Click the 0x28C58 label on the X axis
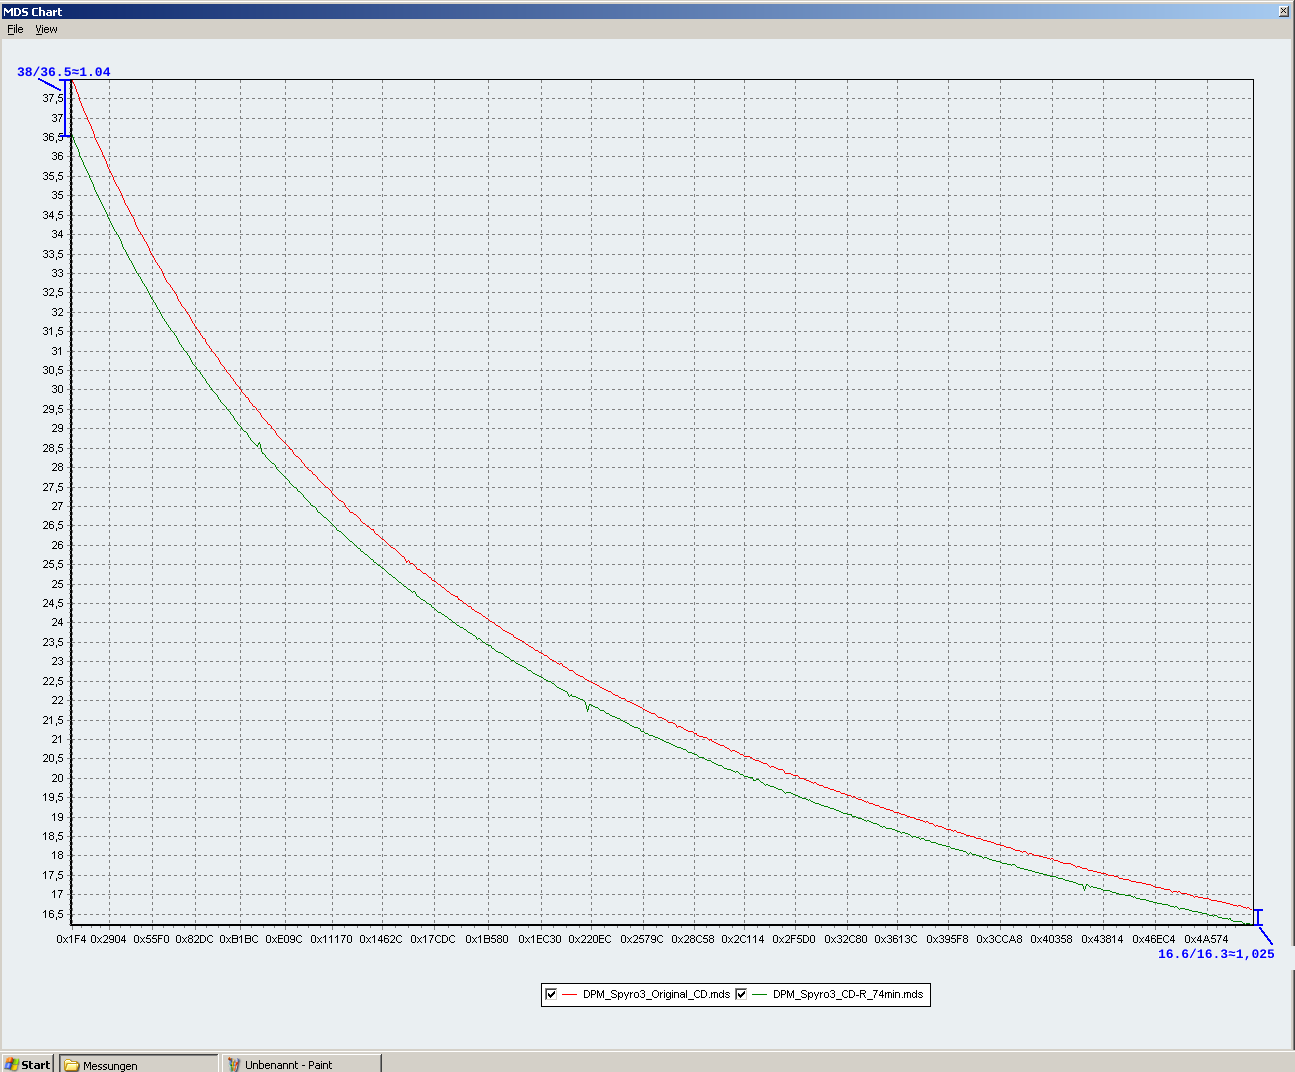This screenshot has height=1072, width=1295. click(693, 939)
